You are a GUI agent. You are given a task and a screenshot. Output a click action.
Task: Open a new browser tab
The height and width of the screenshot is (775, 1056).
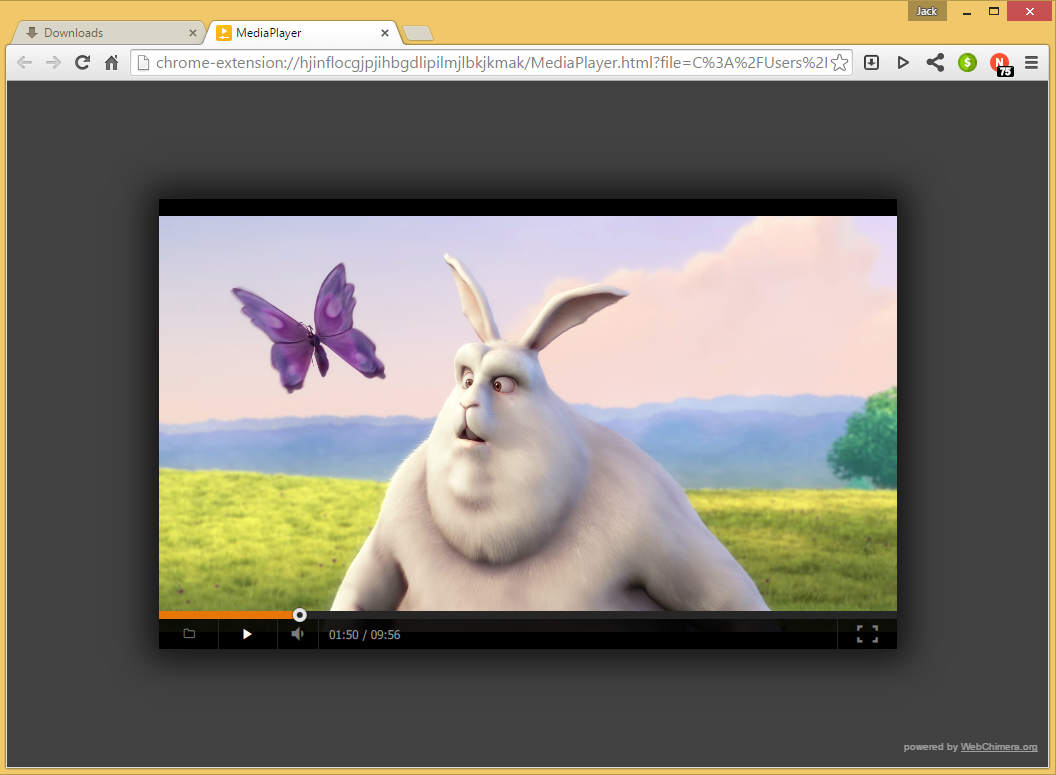(x=418, y=33)
